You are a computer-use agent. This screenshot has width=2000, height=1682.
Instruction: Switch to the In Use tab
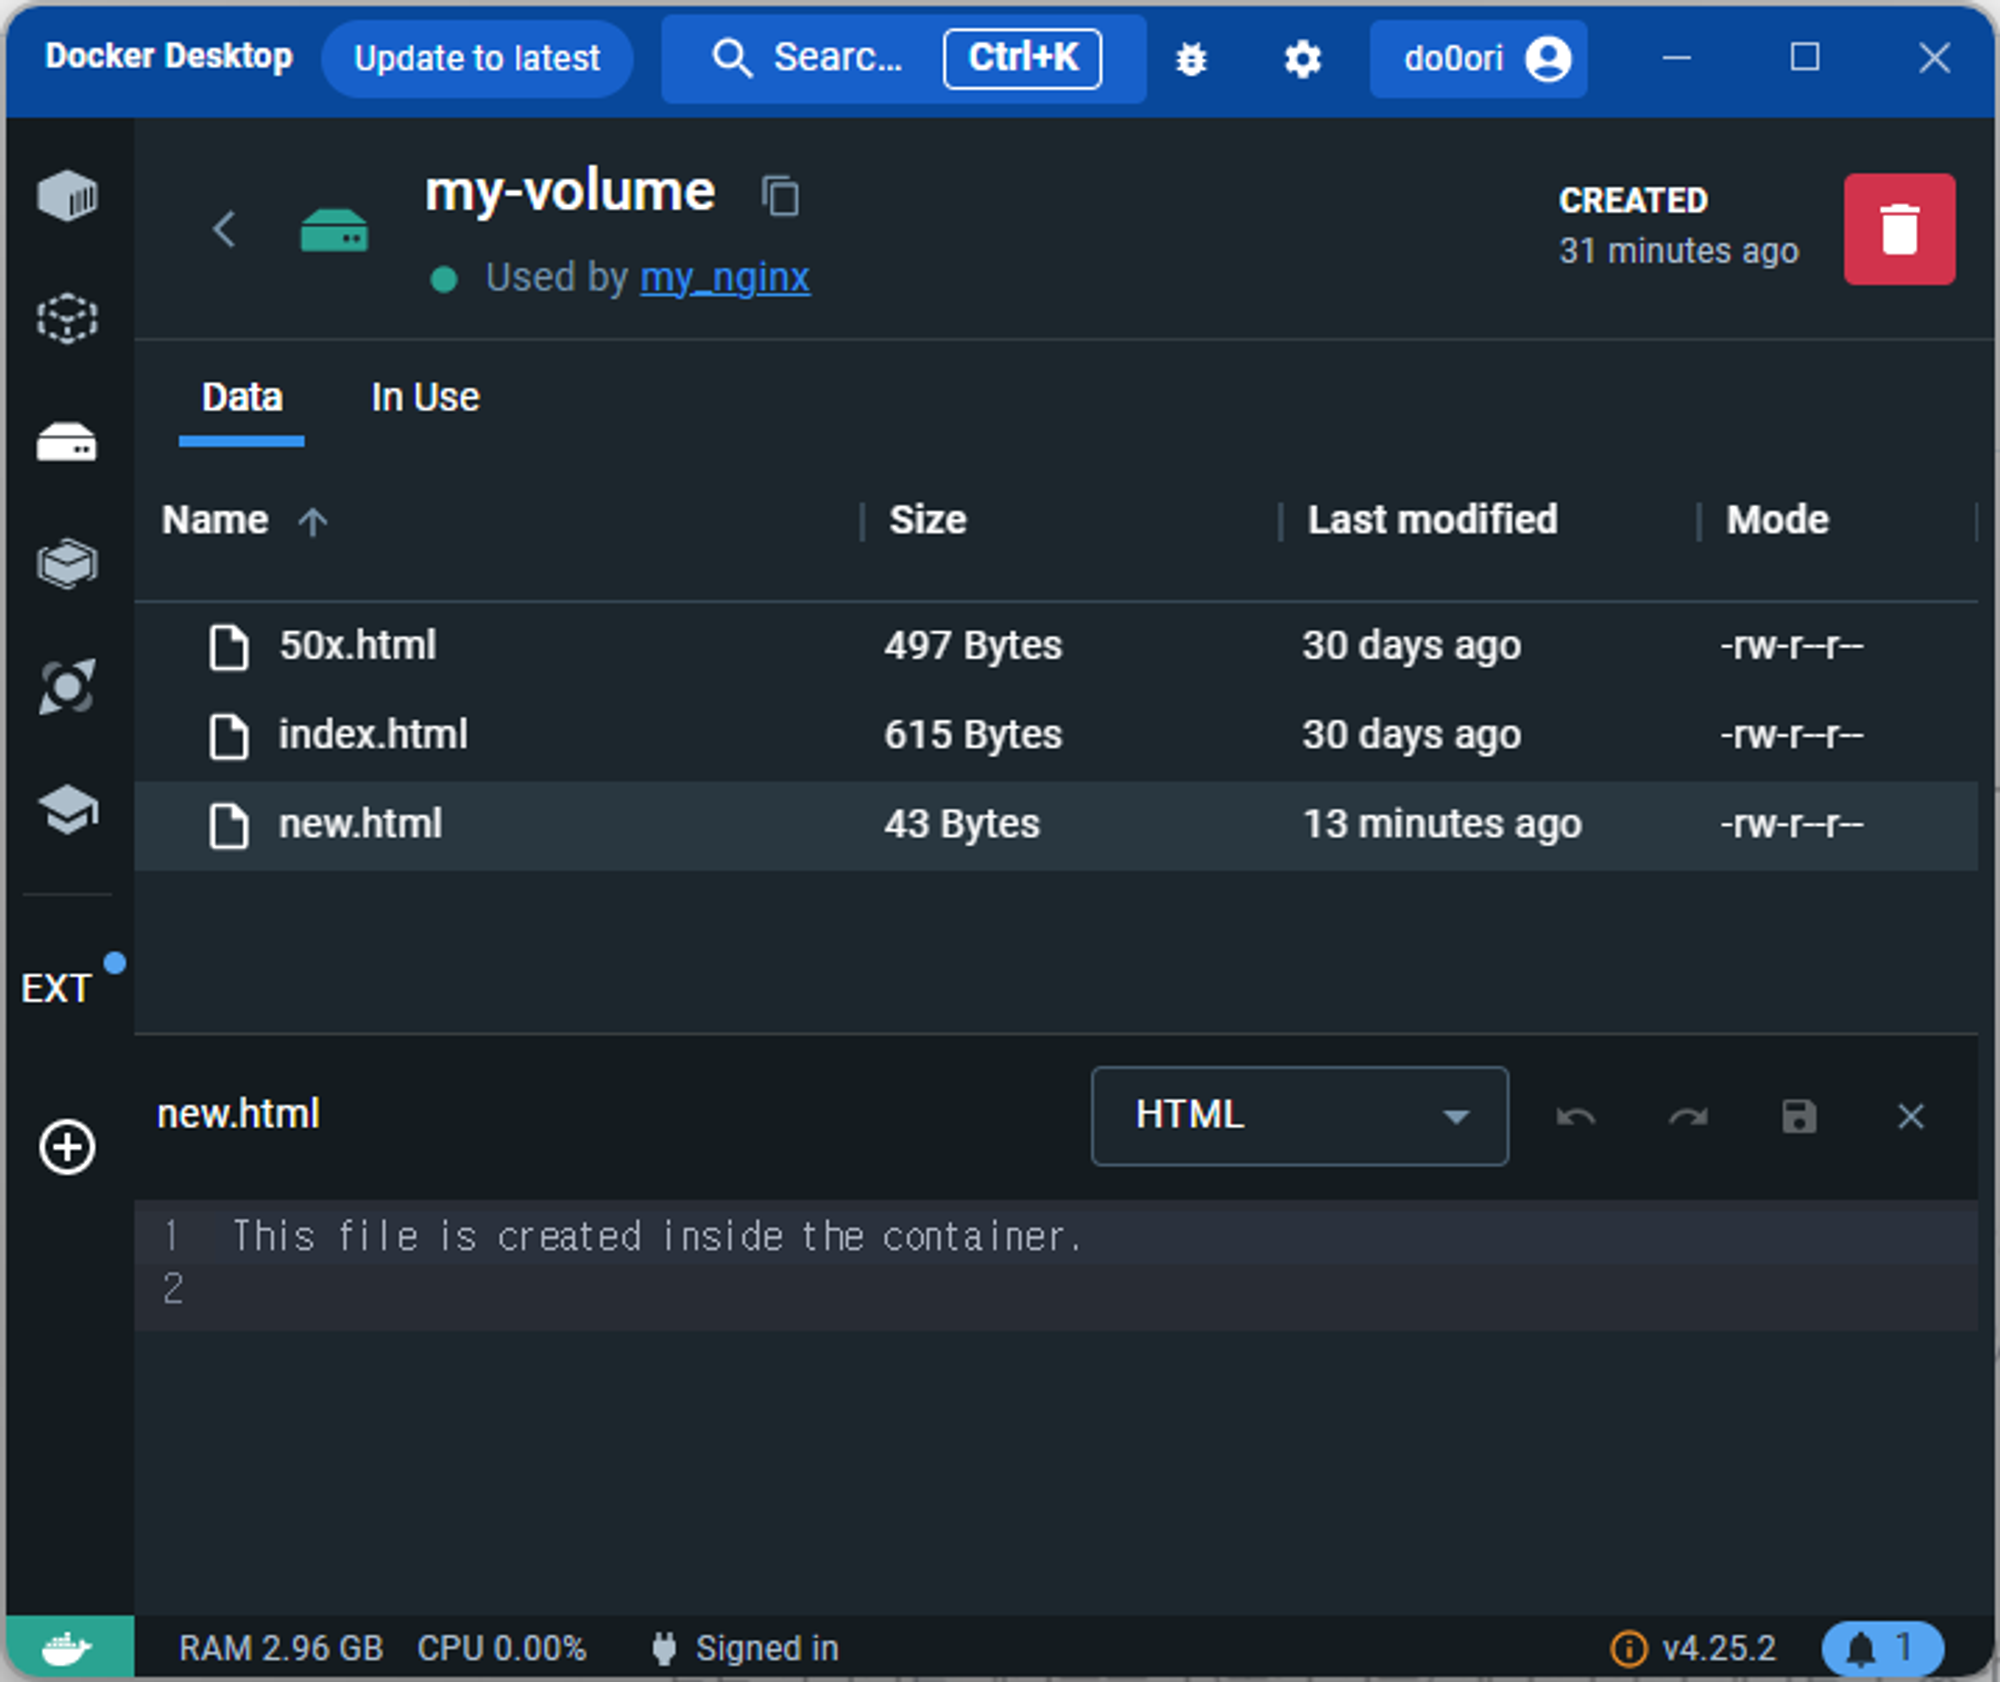[425, 397]
